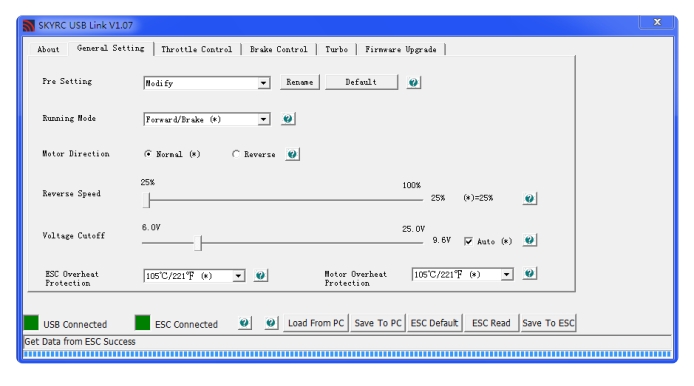
Task: Click help icon next to ESC Overheat Protection dropdown
Action: pos(261,275)
